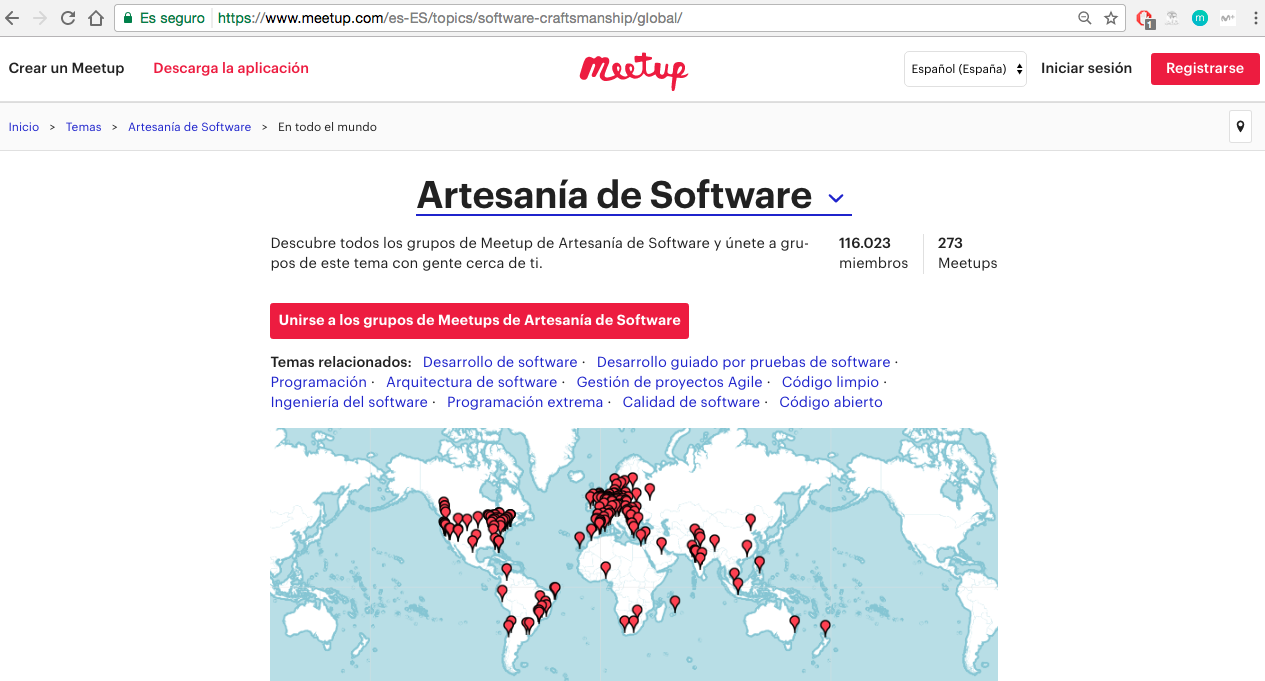Click 'En todo el mundo' breadcrumb text
The height and width of the screenshot is (681, 1265).
pyautogui.click(x=327, y=127)
